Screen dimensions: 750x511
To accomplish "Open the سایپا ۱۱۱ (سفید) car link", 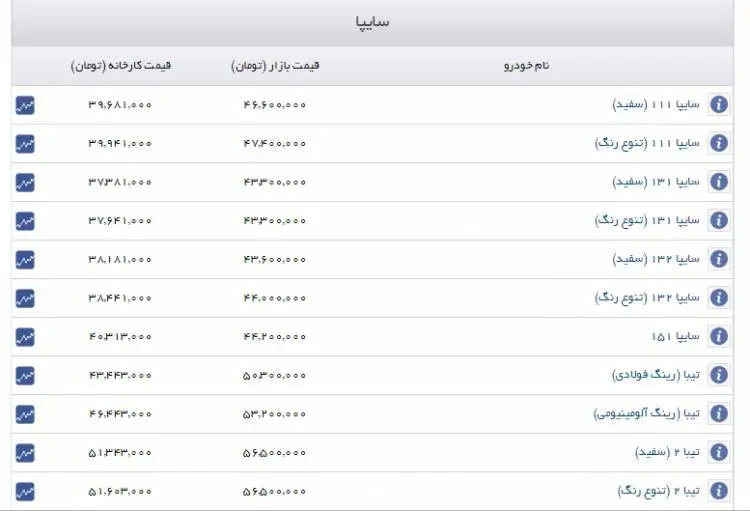I will pos(656,104).
